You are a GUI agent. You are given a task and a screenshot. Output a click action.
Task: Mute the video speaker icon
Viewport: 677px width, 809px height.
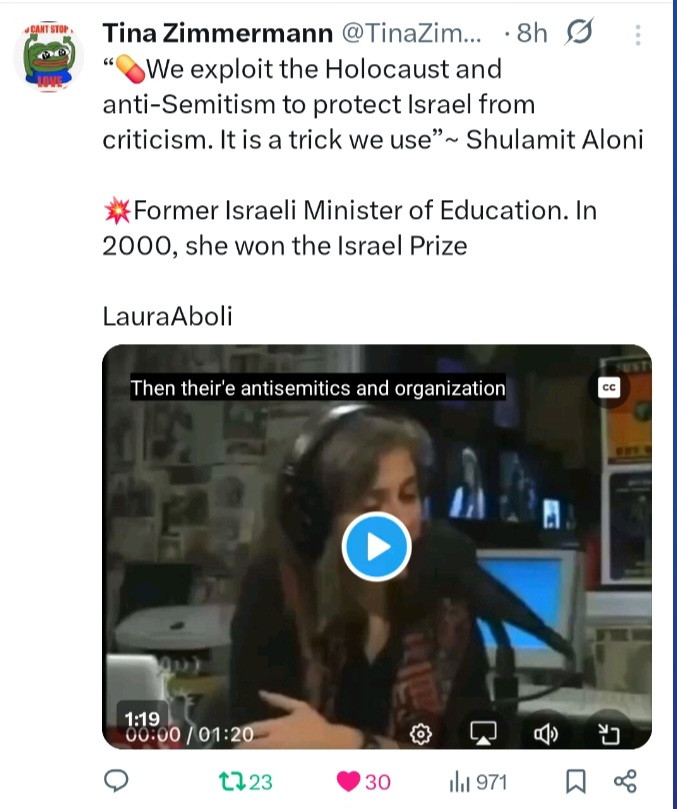[x=545, y=733]
